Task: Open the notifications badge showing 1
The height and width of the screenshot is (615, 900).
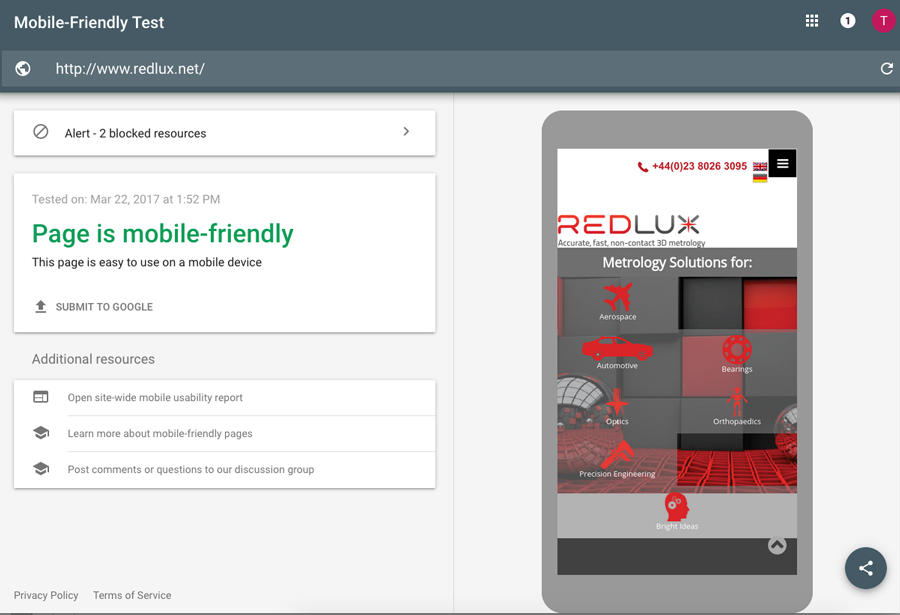Action: [x=848, y=21]
